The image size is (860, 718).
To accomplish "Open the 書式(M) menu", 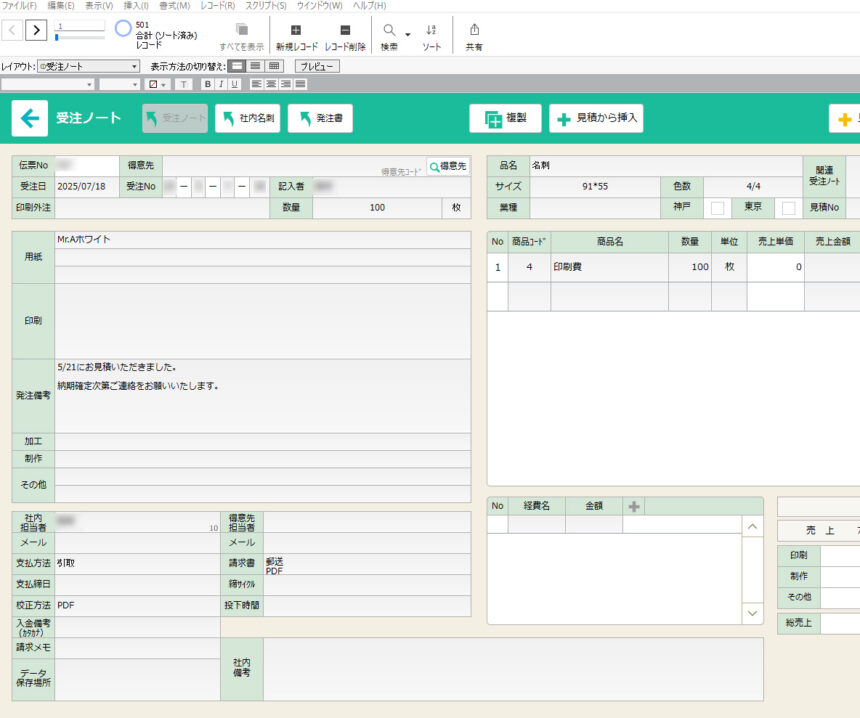I will [174, 5].
